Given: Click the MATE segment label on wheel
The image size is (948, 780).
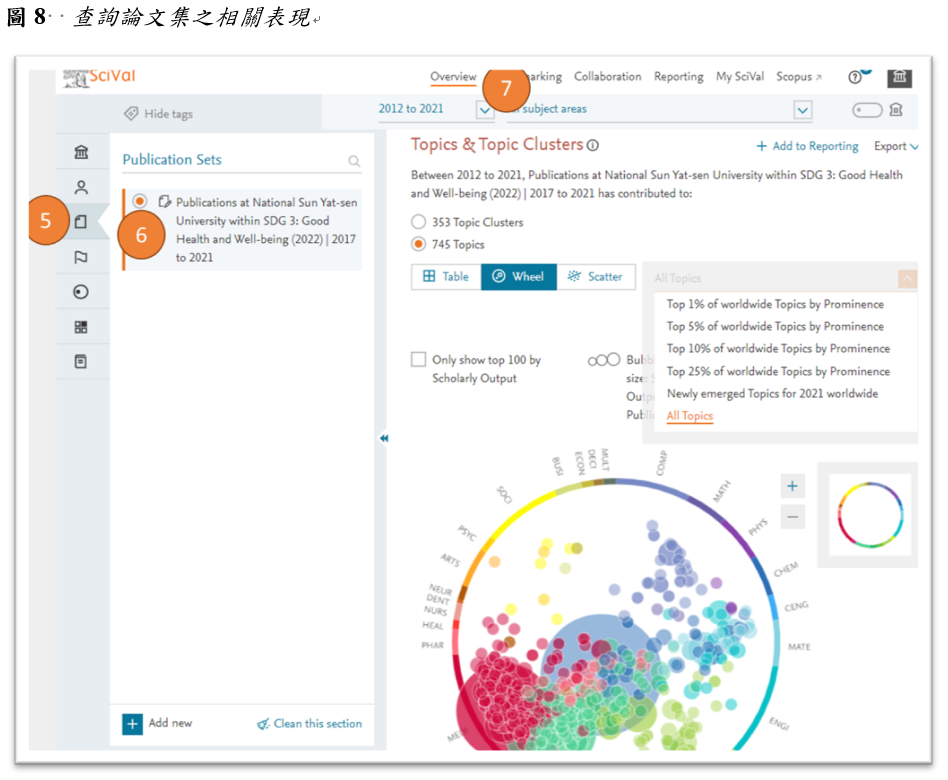Looking at the screenshot, I should pos(799,647).
